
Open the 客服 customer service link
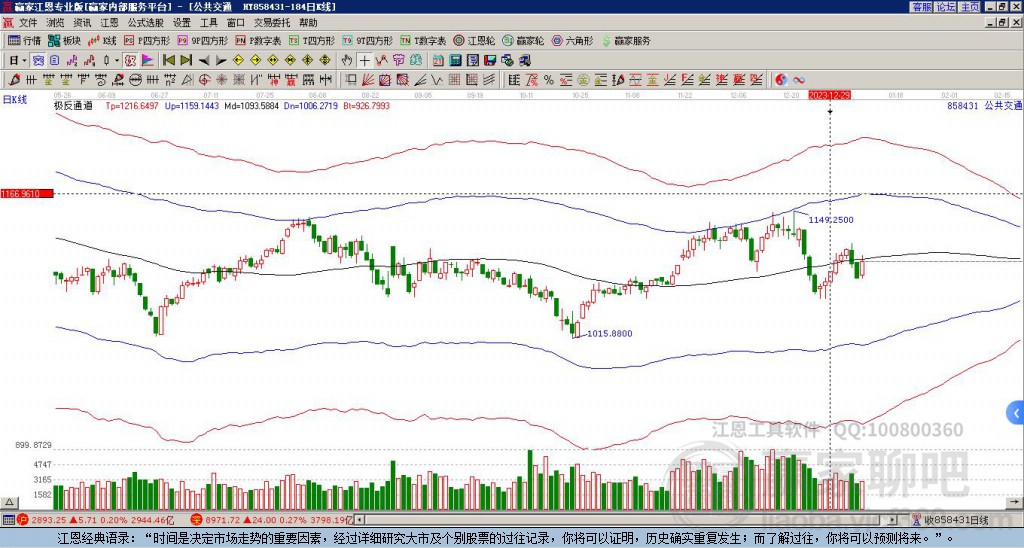point(921,7)
